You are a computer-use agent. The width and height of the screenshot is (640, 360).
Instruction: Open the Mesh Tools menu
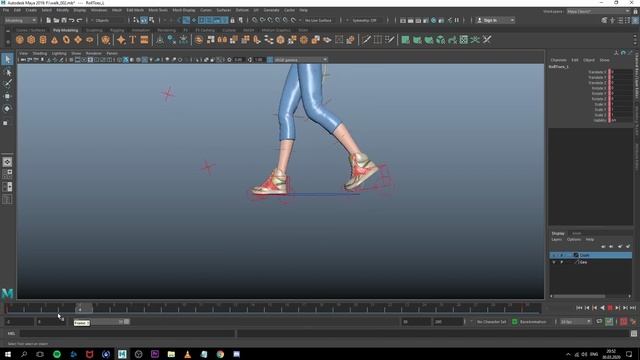[158, 10]
